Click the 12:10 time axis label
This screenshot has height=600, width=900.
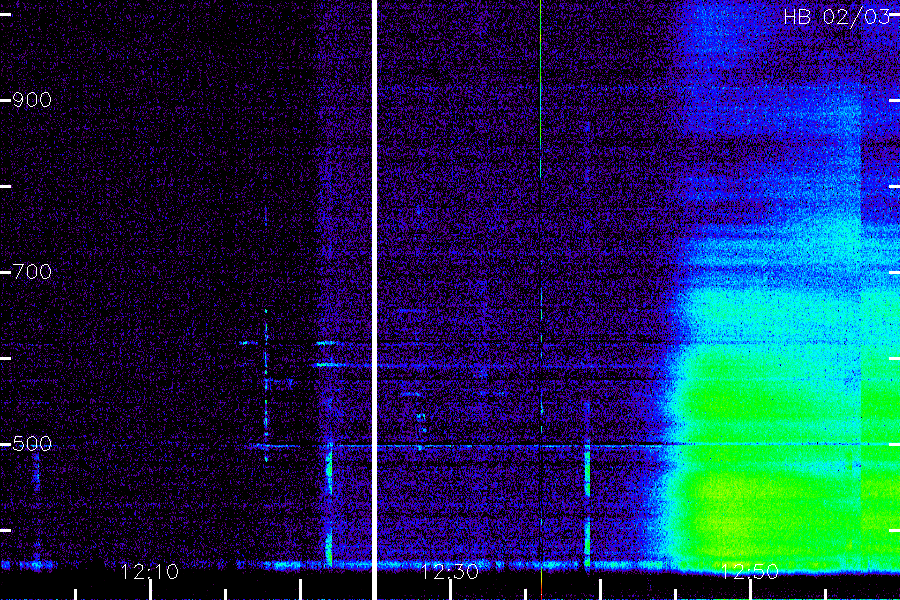(150, 571)
